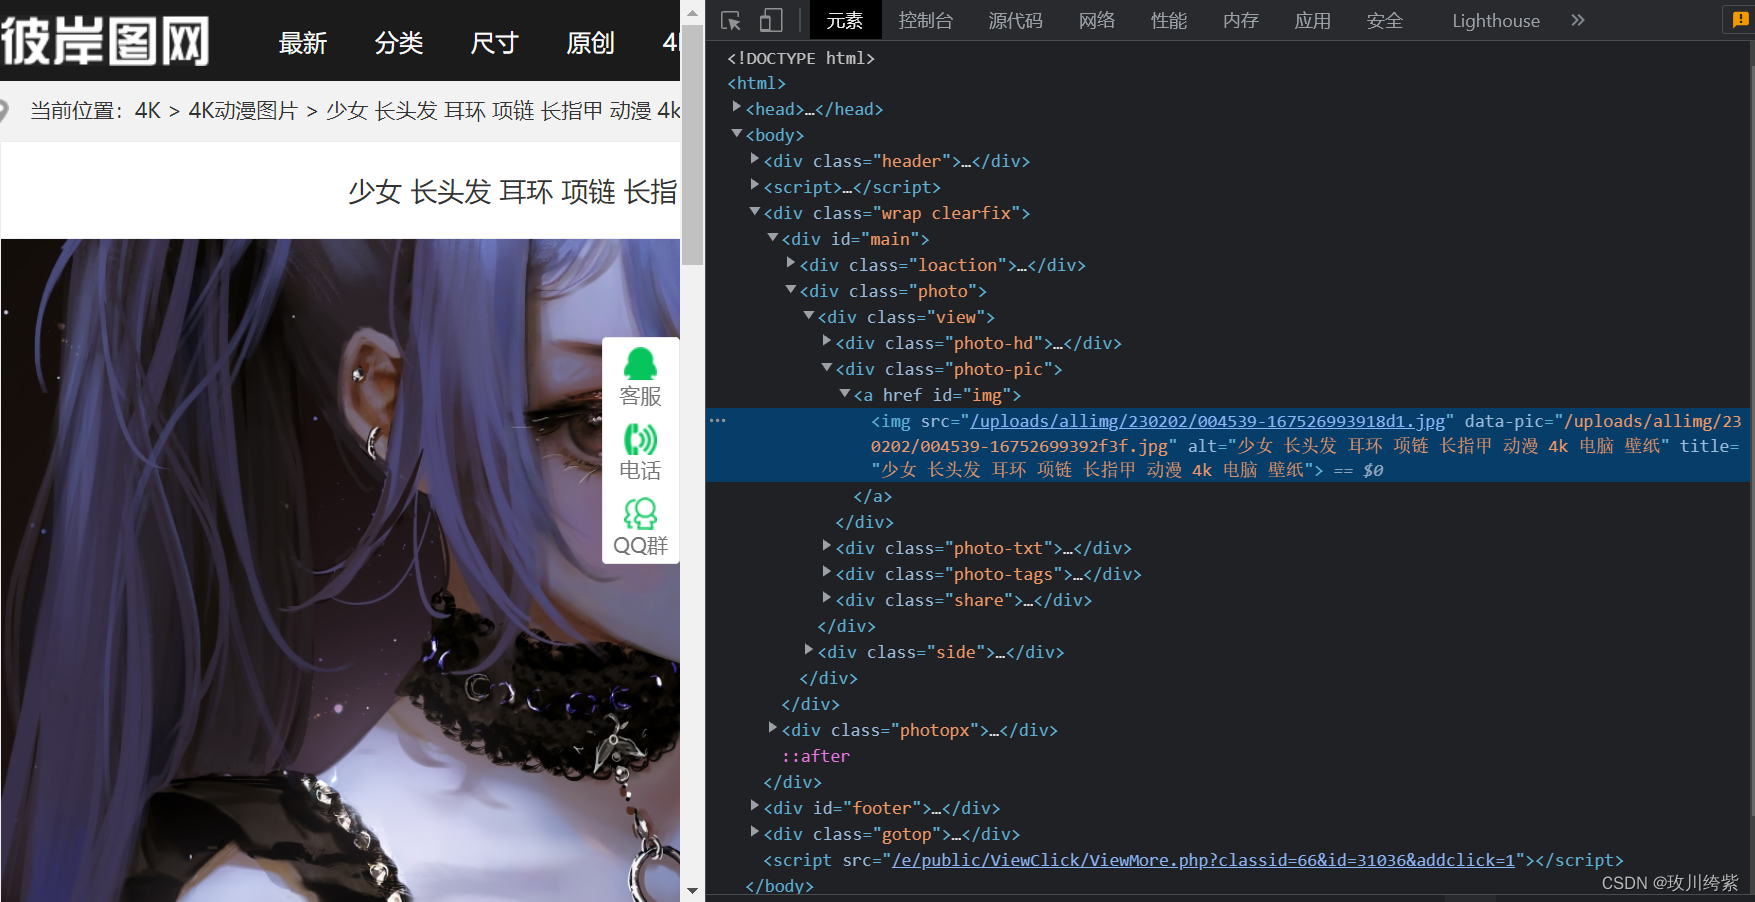Open the 应用 Application tab
This screenshot has height=902, width=1755.
1312,20
